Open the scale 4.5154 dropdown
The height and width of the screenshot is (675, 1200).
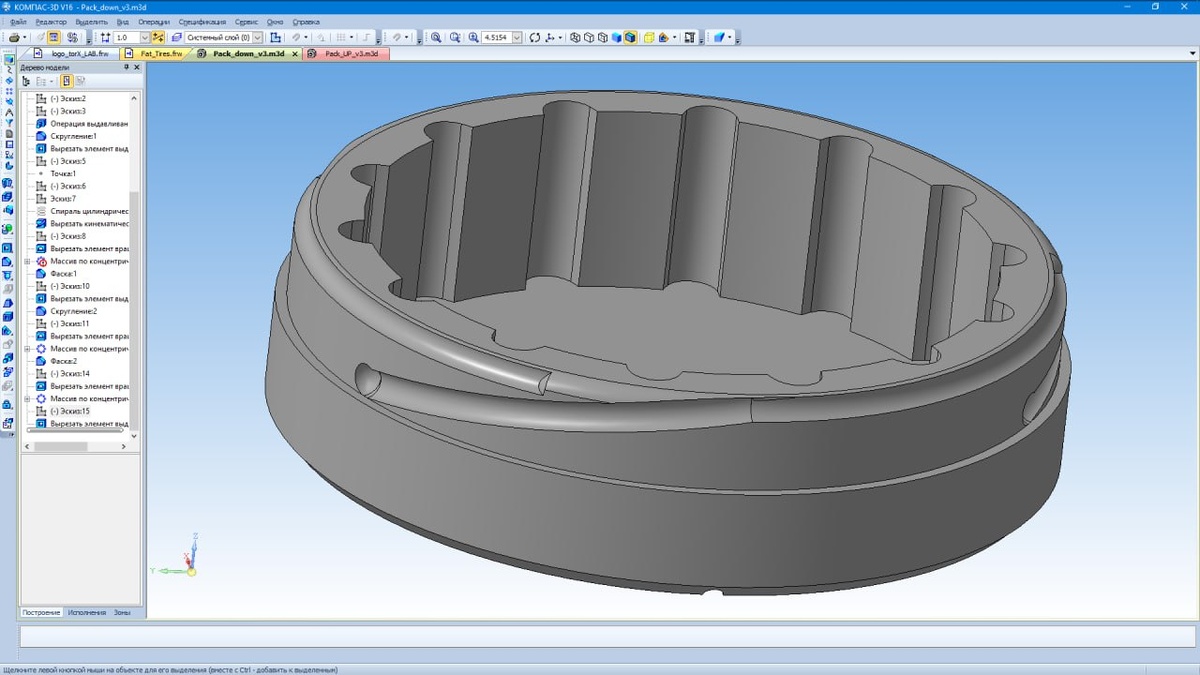516,38
